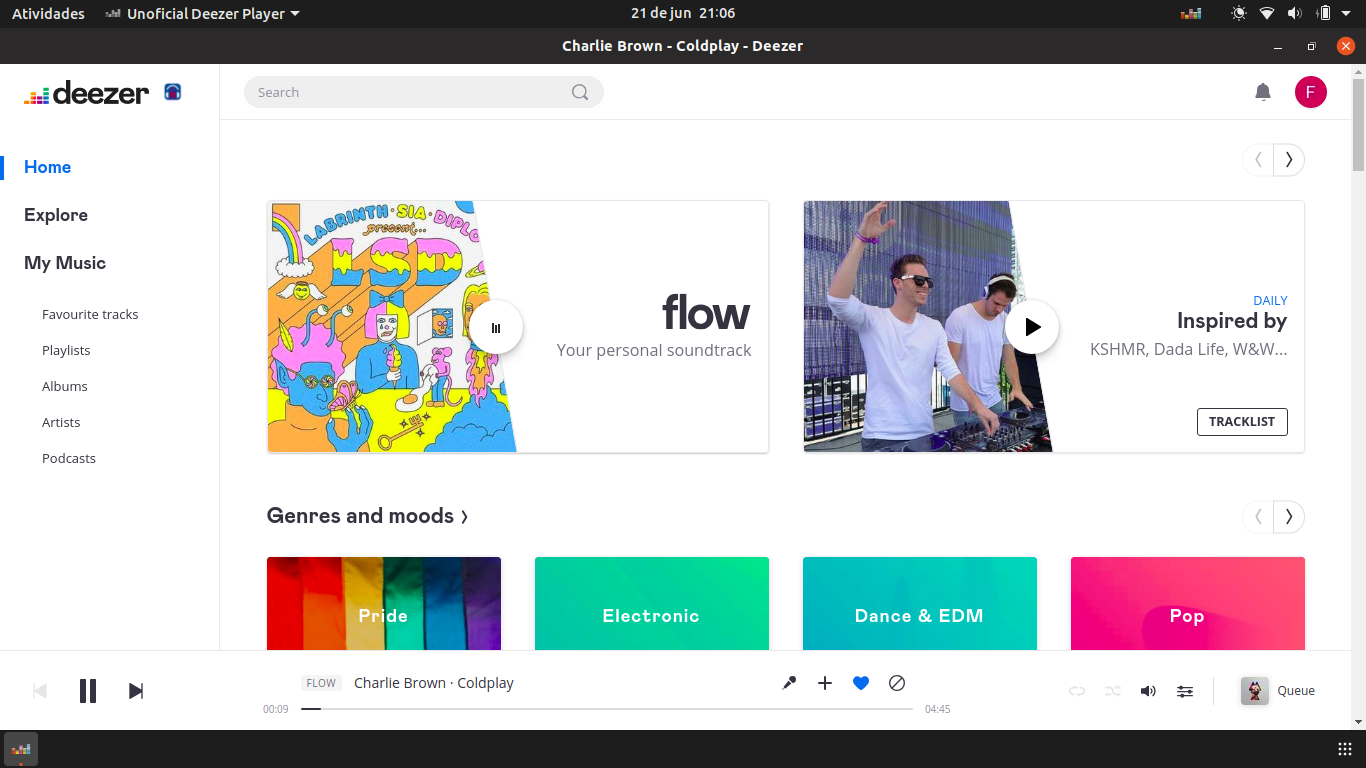The width and height of the screenshot is (1366, 768).
Task: Click the volume icon in top bar
Action: (1295, 14)
